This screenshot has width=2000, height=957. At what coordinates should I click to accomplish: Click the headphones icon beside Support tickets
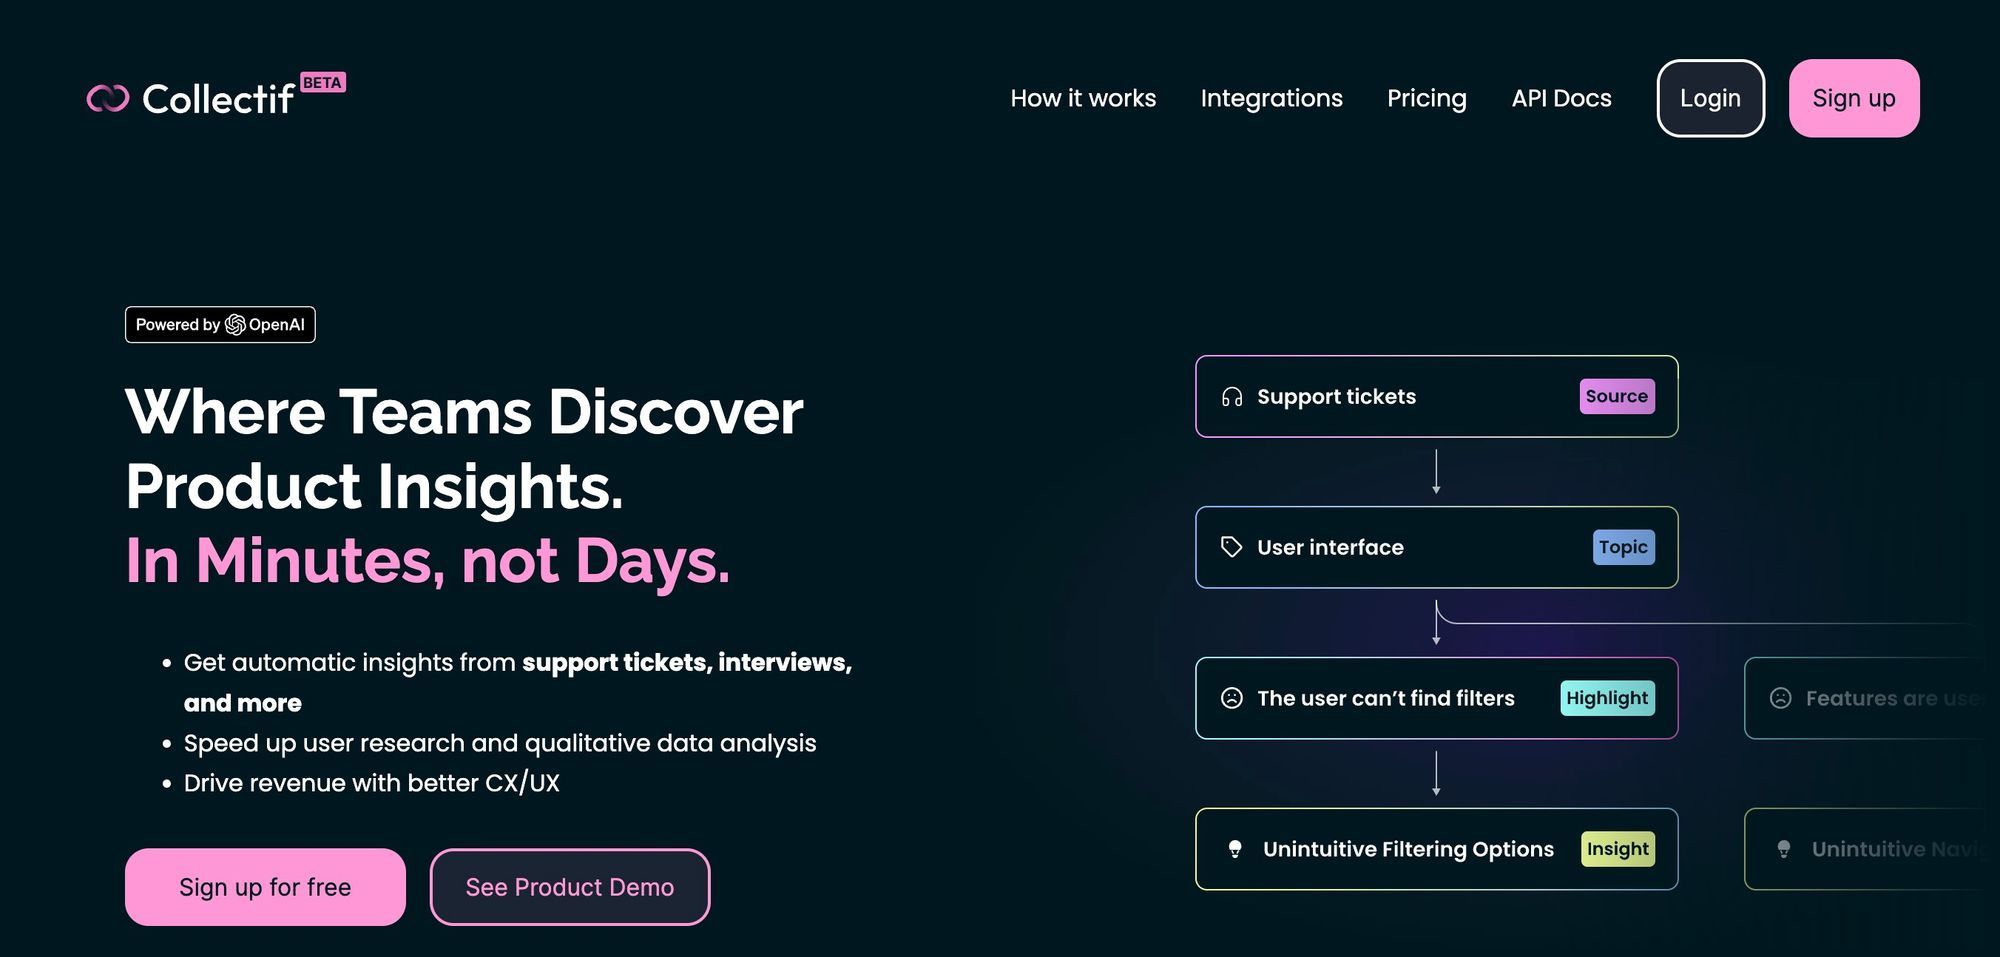coord(1232,397)
